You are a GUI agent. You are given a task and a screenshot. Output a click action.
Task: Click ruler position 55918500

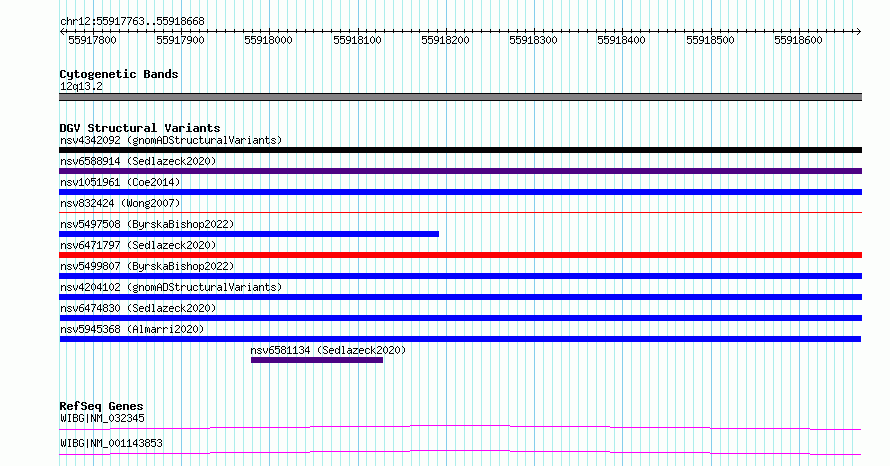[711, 40]
